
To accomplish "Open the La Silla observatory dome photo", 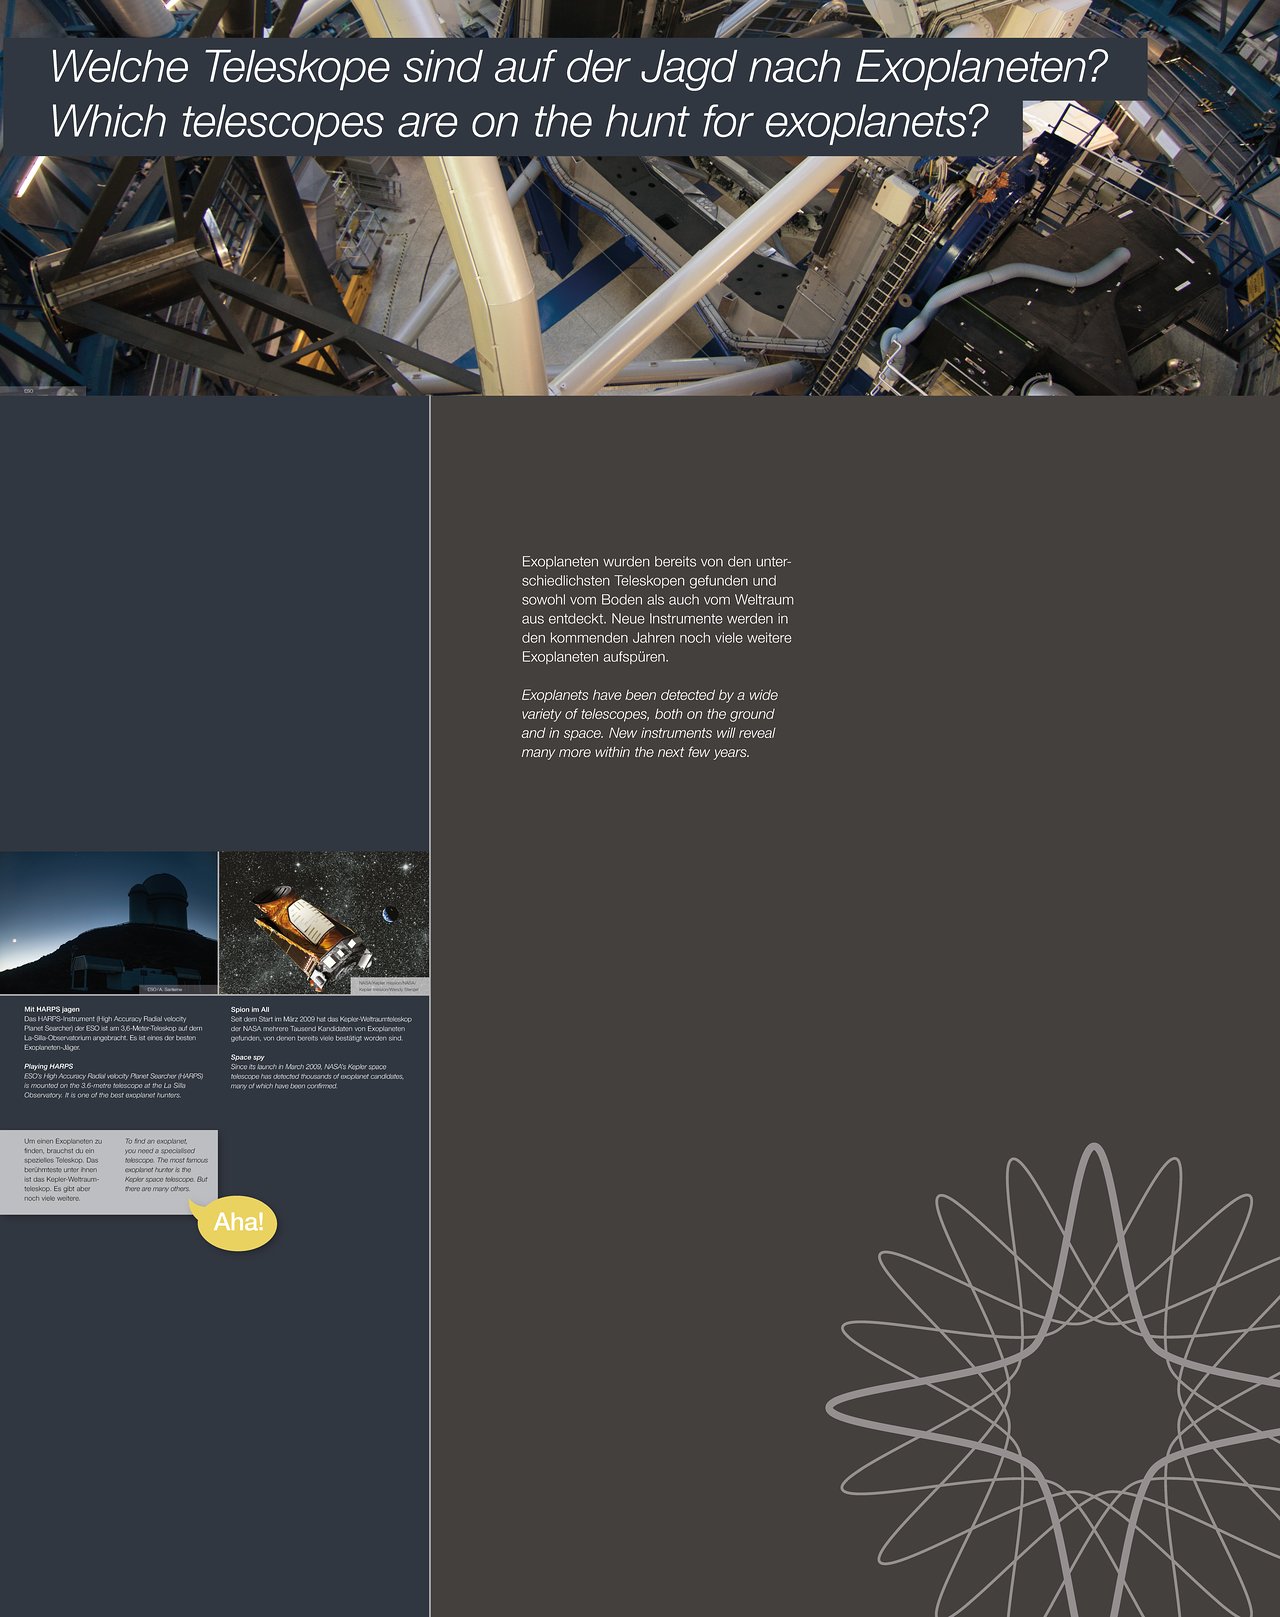I will tap(109, 923).
